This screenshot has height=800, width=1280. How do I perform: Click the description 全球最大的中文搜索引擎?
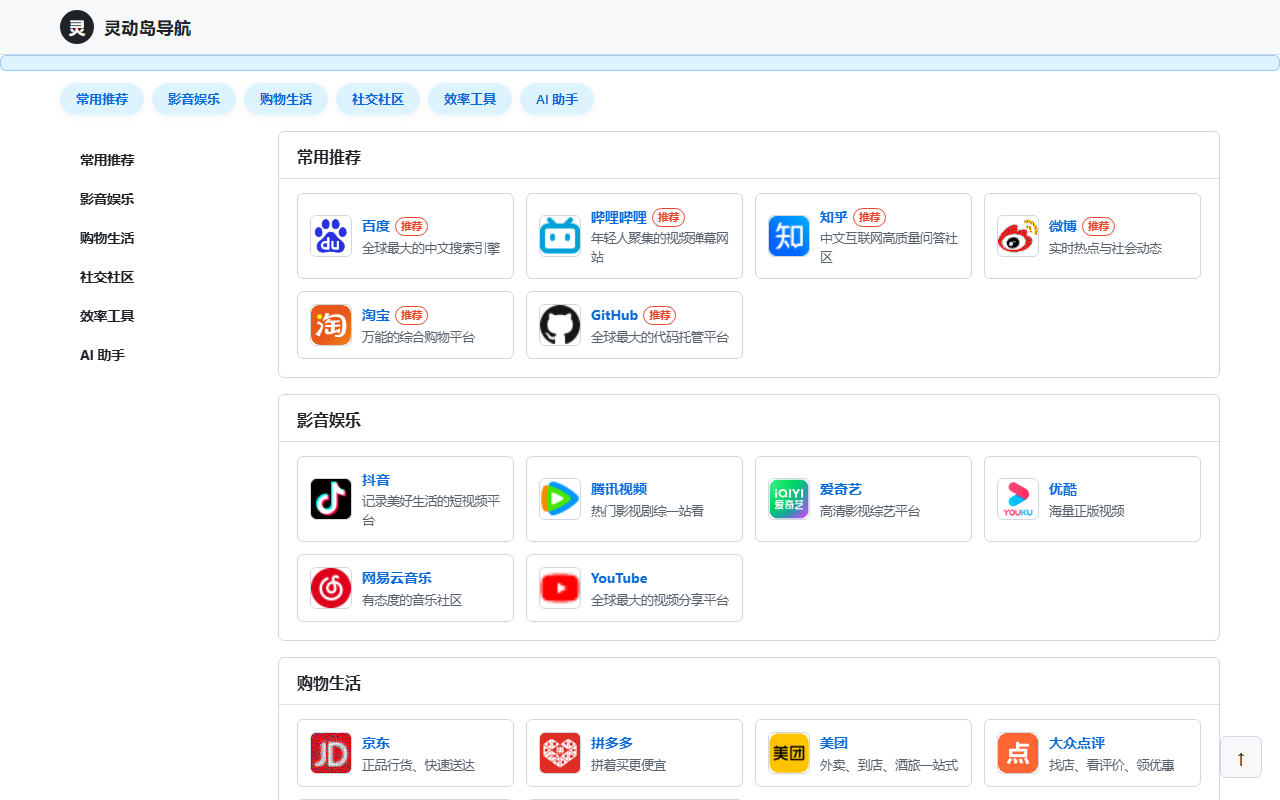click(x=431, y=248)
